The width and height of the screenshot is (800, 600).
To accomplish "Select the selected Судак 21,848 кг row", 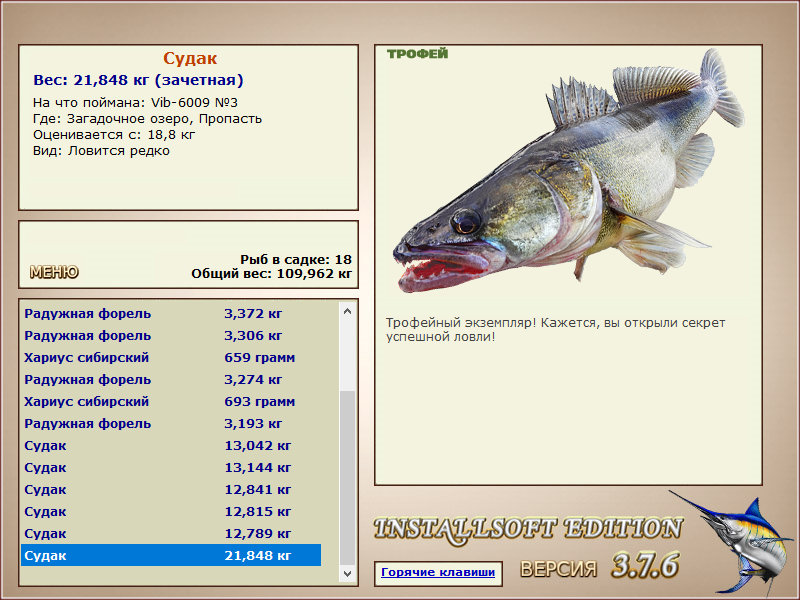I will (170, 556).
